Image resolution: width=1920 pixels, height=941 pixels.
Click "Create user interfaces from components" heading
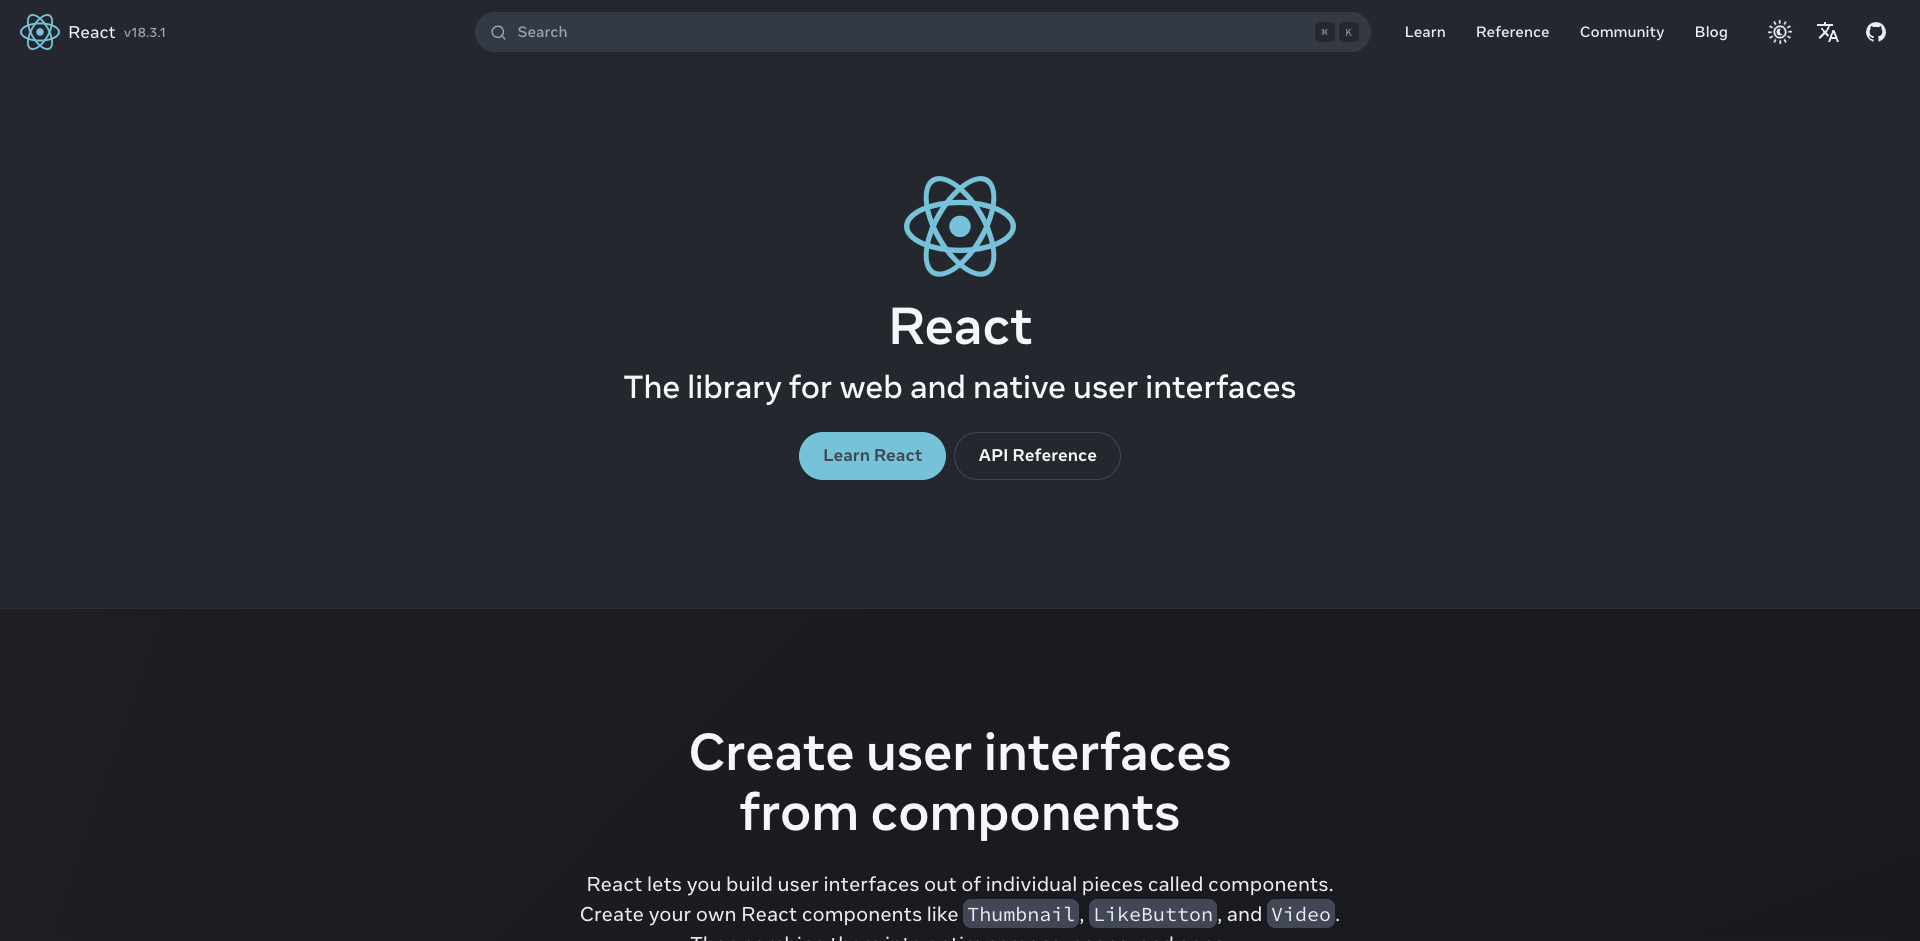click(960, 782)
